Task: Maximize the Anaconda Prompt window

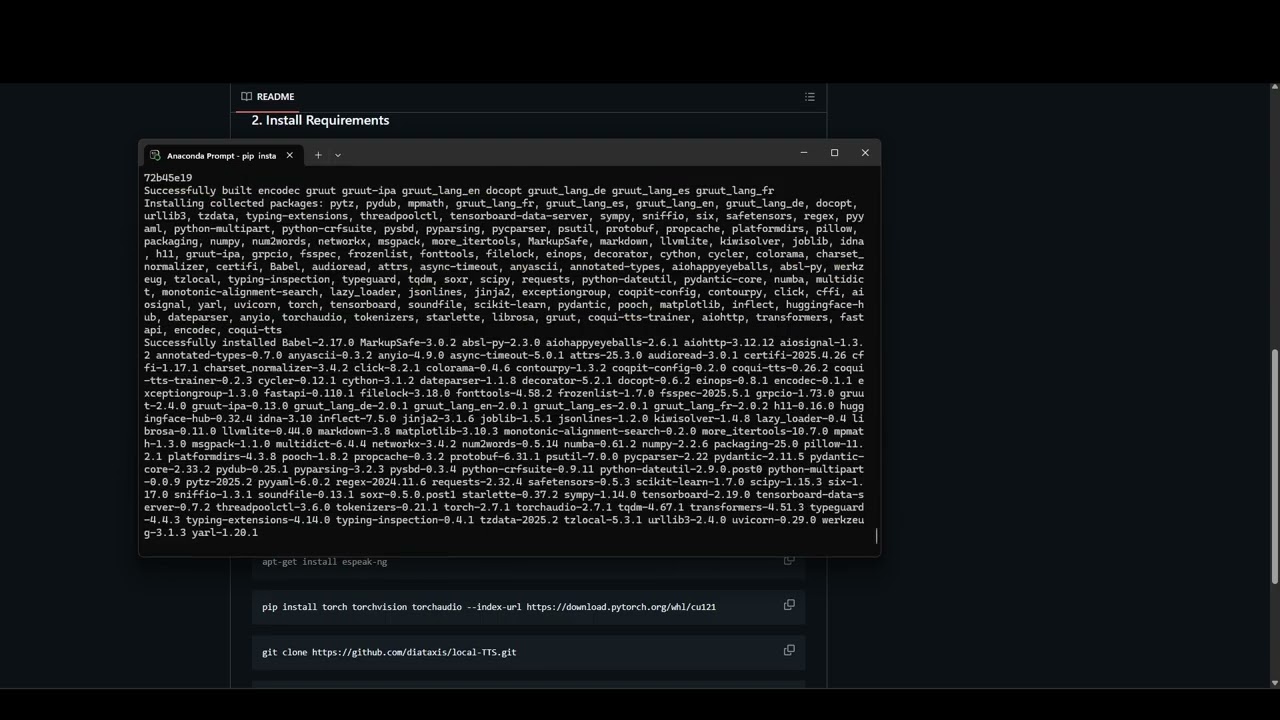Action: click(x=834, y=153)
